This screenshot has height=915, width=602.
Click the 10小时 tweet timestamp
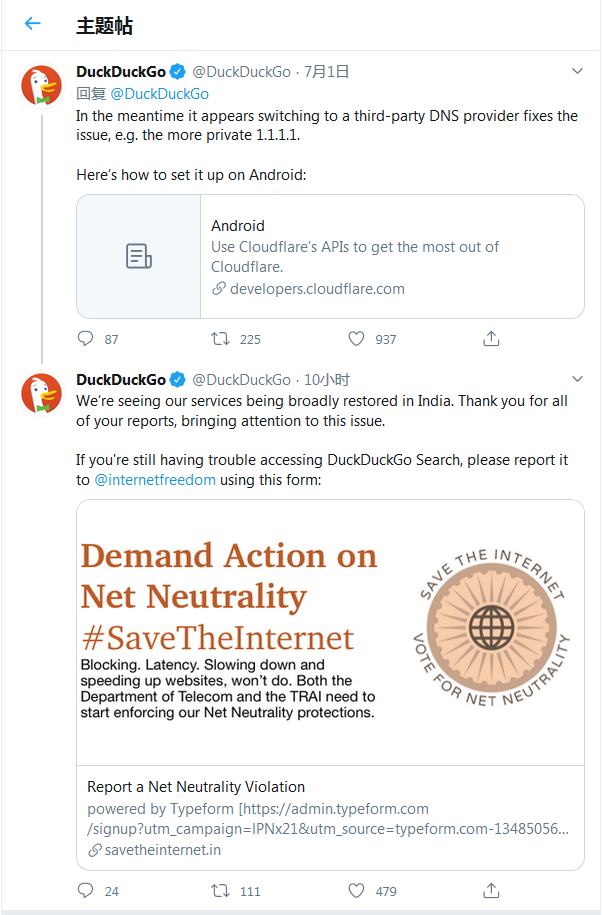point(327,380)
